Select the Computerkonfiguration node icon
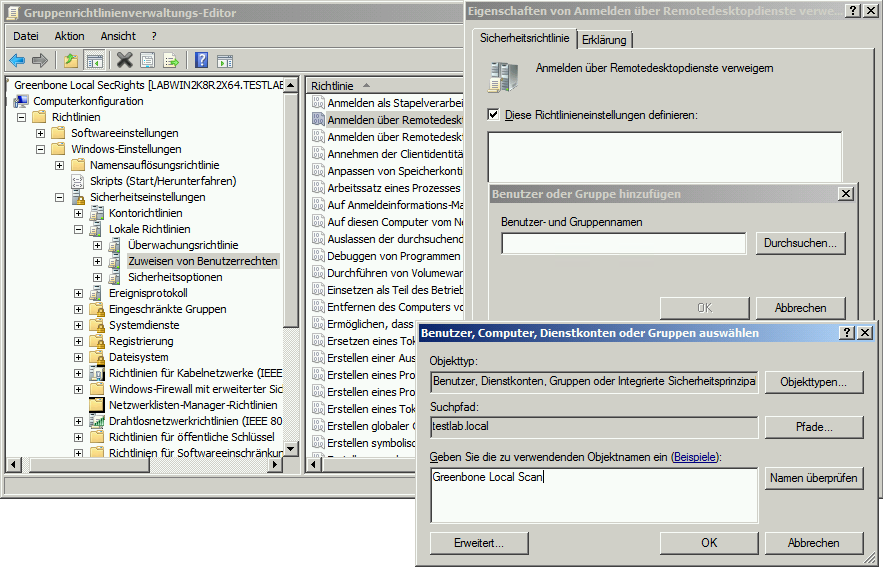 click(x=21, y=101)
